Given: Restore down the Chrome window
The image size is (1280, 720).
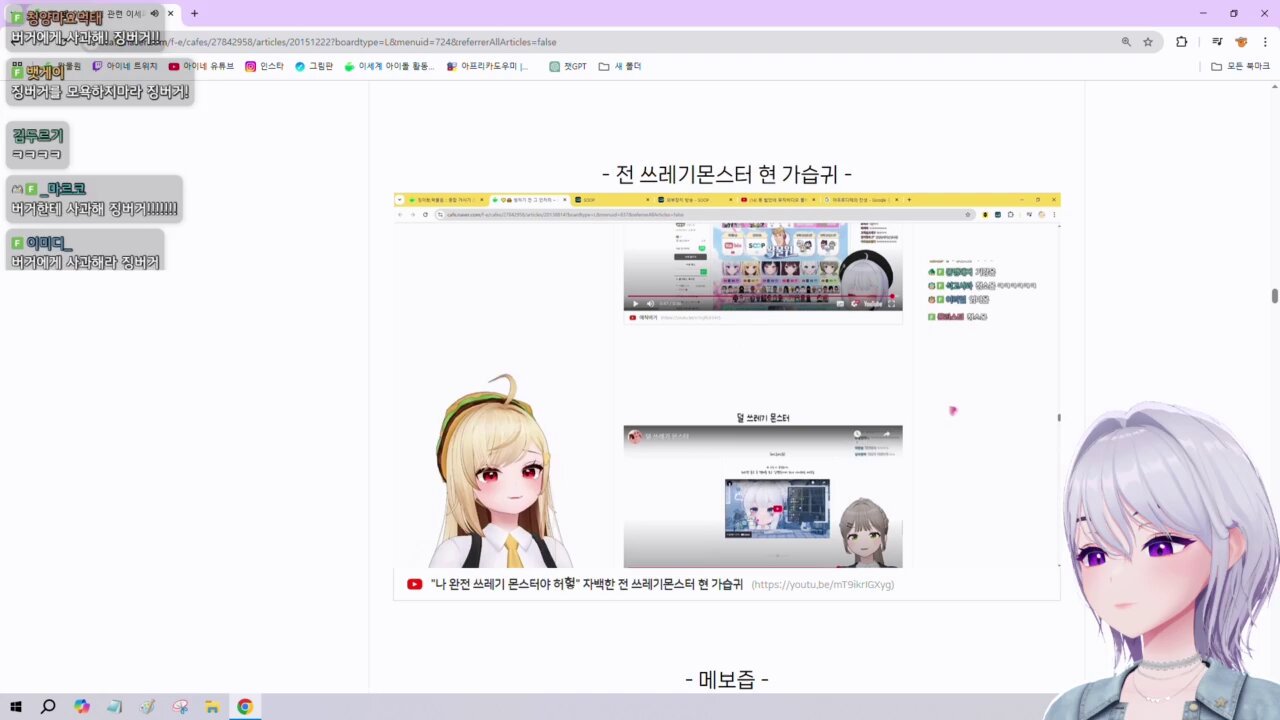Looking at the screenshot, I should (x=1234, y=13).
